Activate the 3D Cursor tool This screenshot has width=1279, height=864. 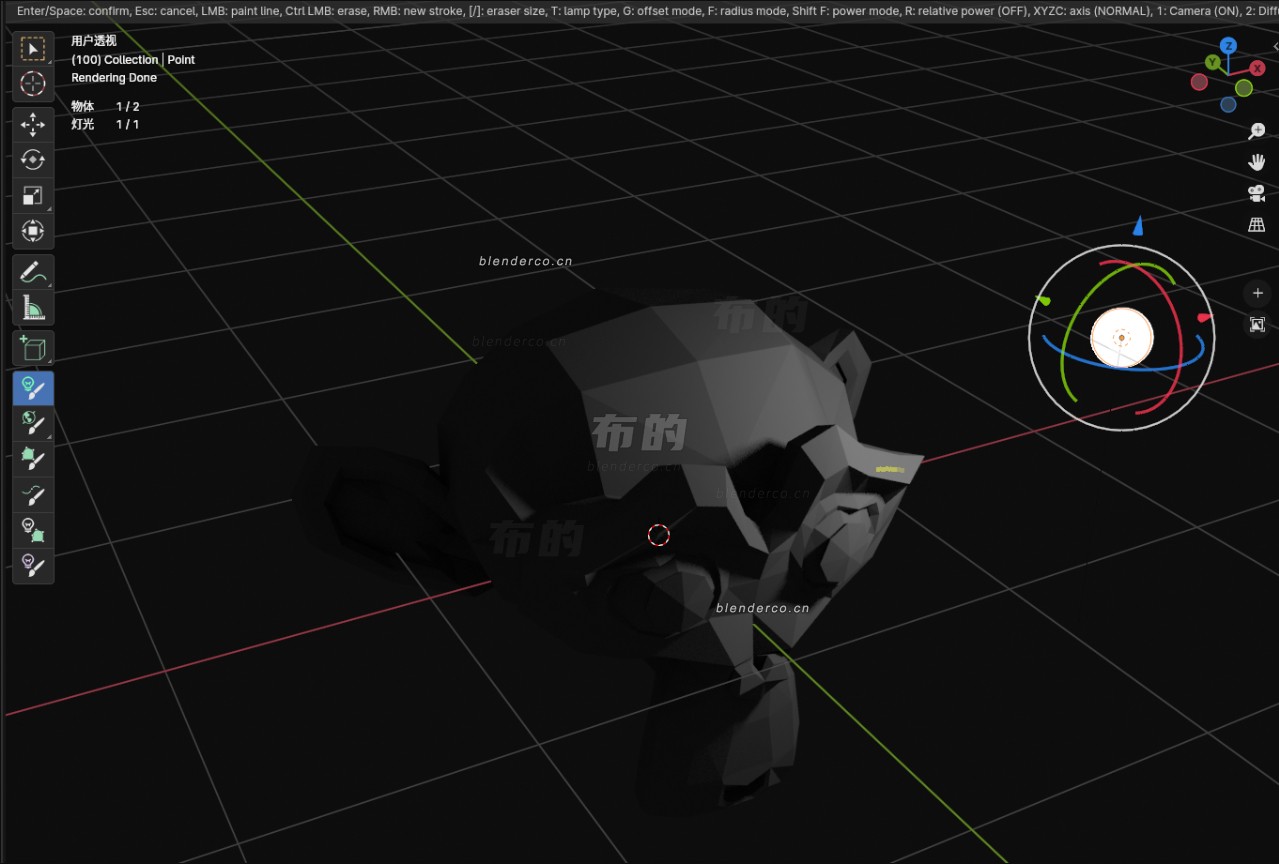[x=33, y=84]
